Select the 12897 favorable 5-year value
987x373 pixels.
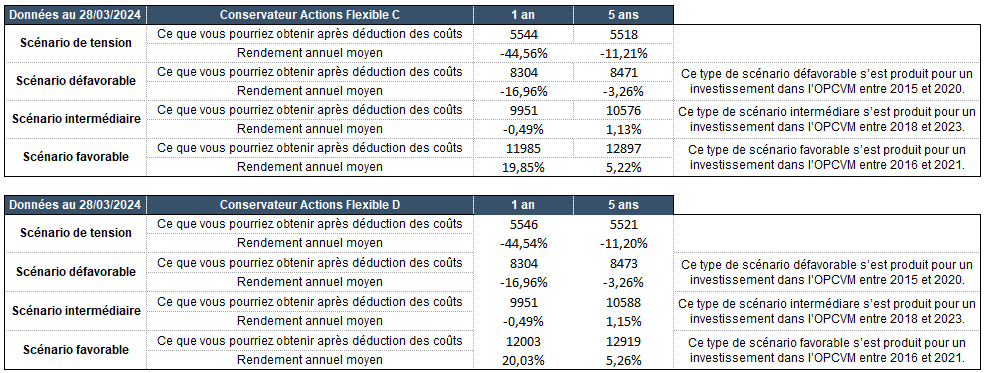[x=623, y=148]
